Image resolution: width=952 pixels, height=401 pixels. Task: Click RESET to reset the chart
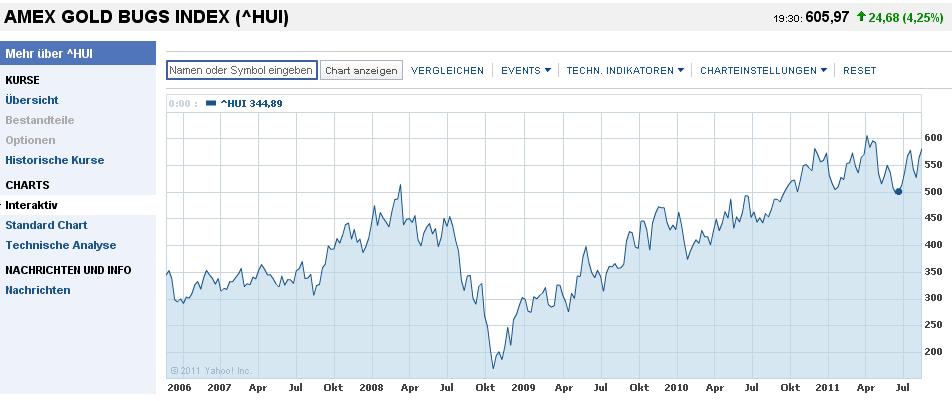[860, 70]
